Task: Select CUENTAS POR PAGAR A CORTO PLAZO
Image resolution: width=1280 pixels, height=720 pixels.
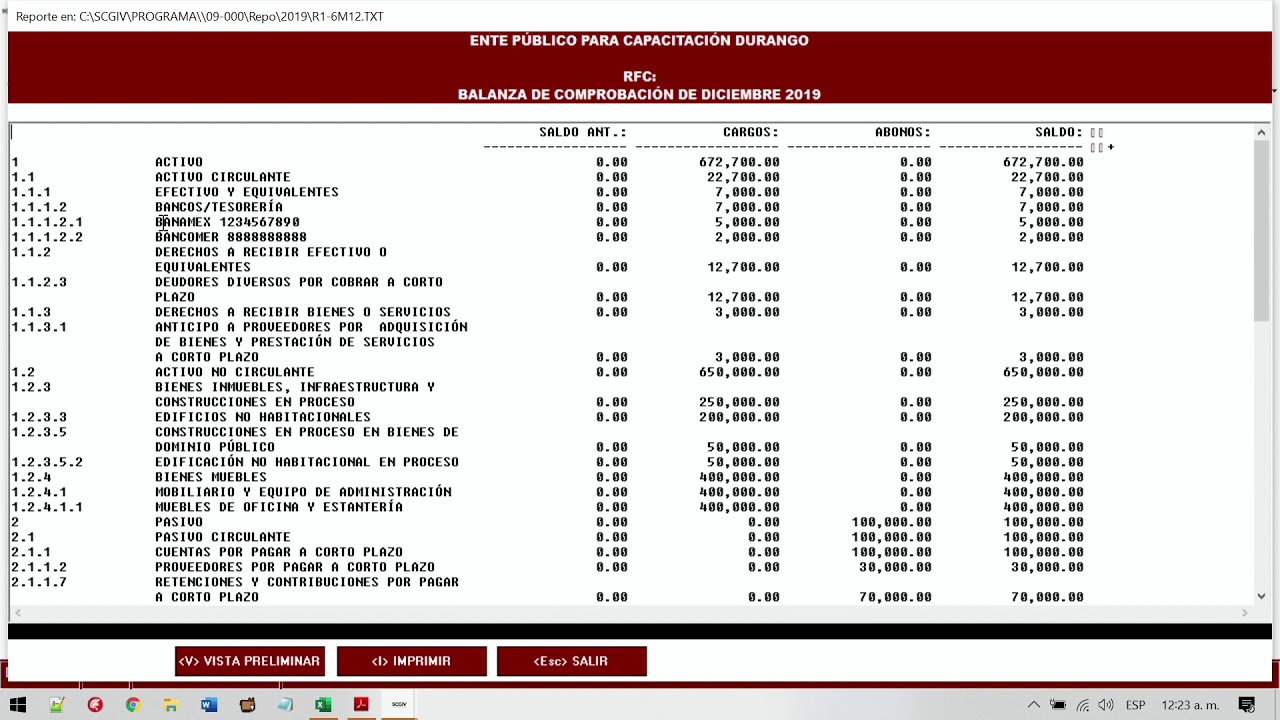Action: 279,552
